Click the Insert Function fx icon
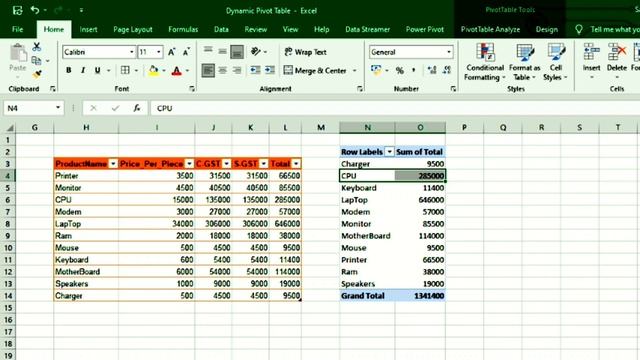This screenshot has height=360, width=640. (x=137, y=108)
